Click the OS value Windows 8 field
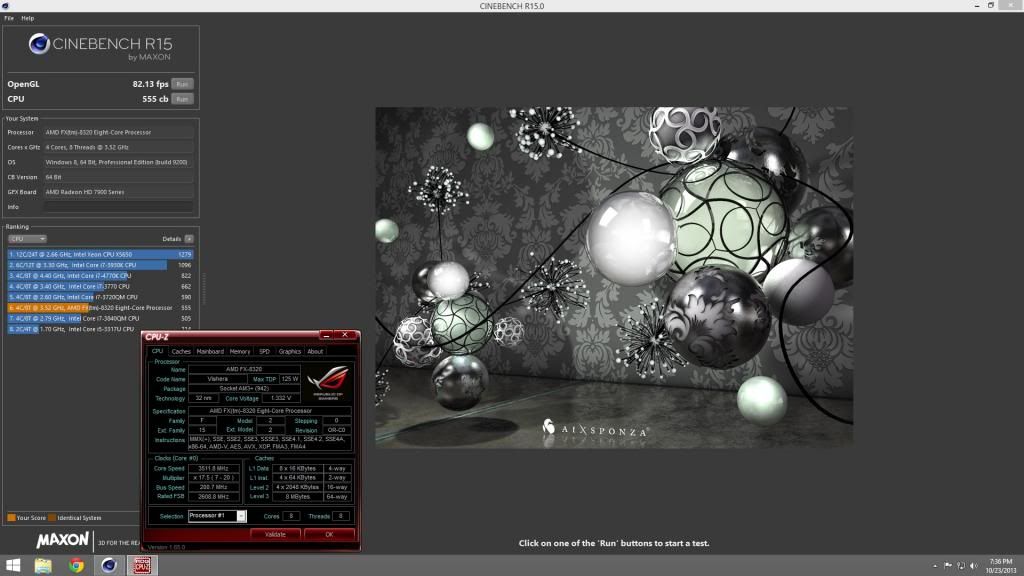The width and height of the screenshot is (1024, 576). point(118,162)
